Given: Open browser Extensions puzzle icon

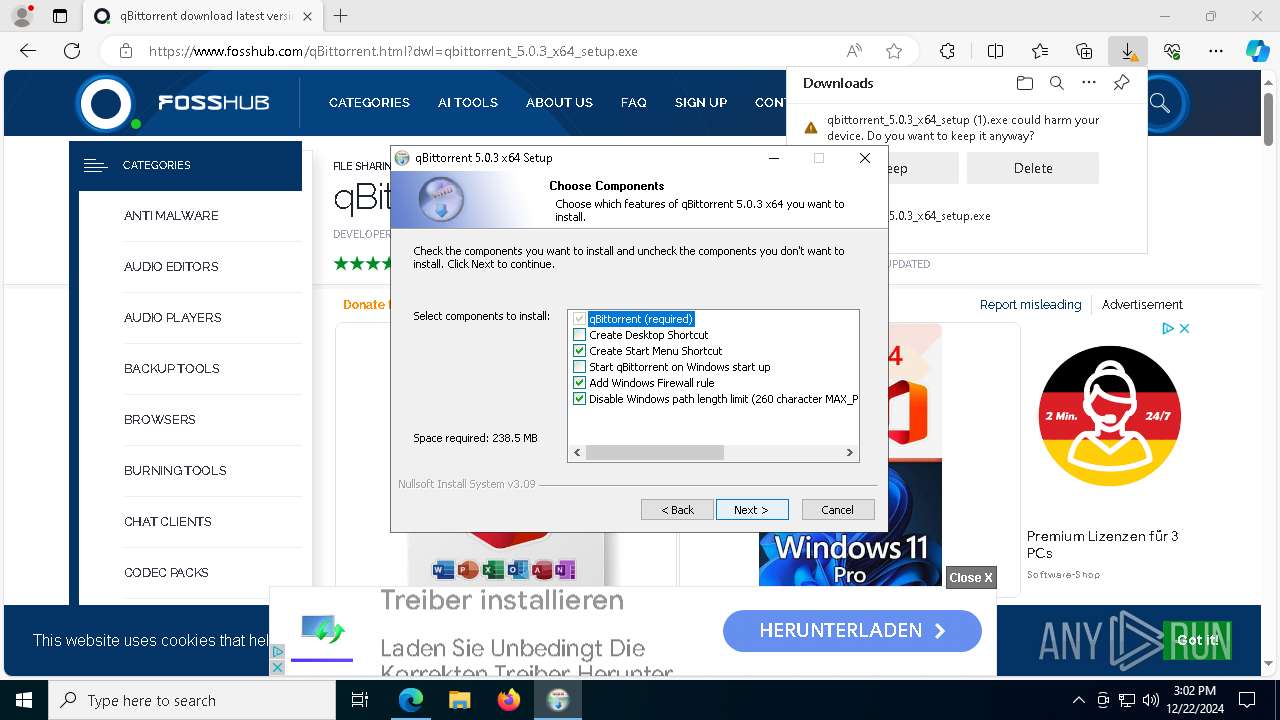Looking at the screenshot, I should pos(947,51).
